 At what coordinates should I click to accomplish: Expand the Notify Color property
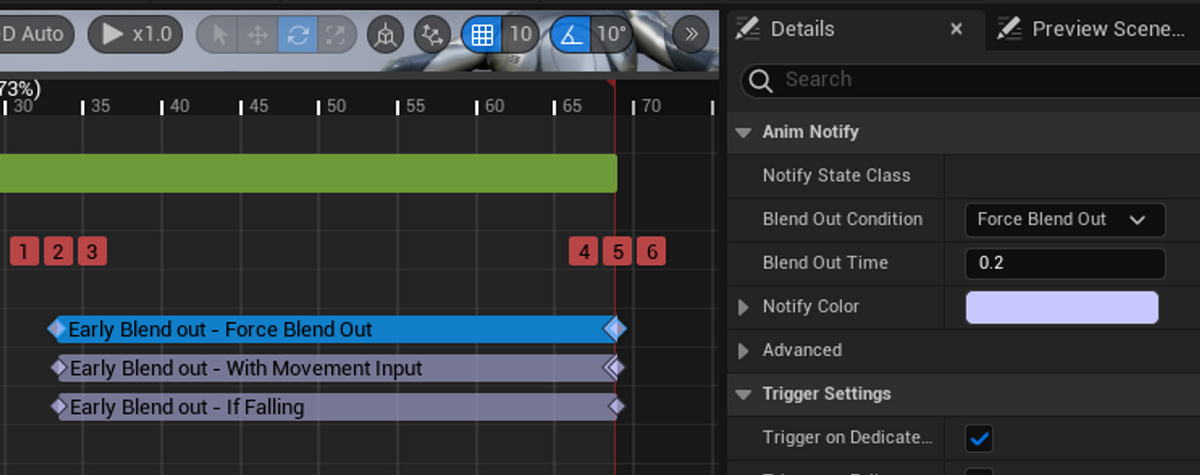743,307
